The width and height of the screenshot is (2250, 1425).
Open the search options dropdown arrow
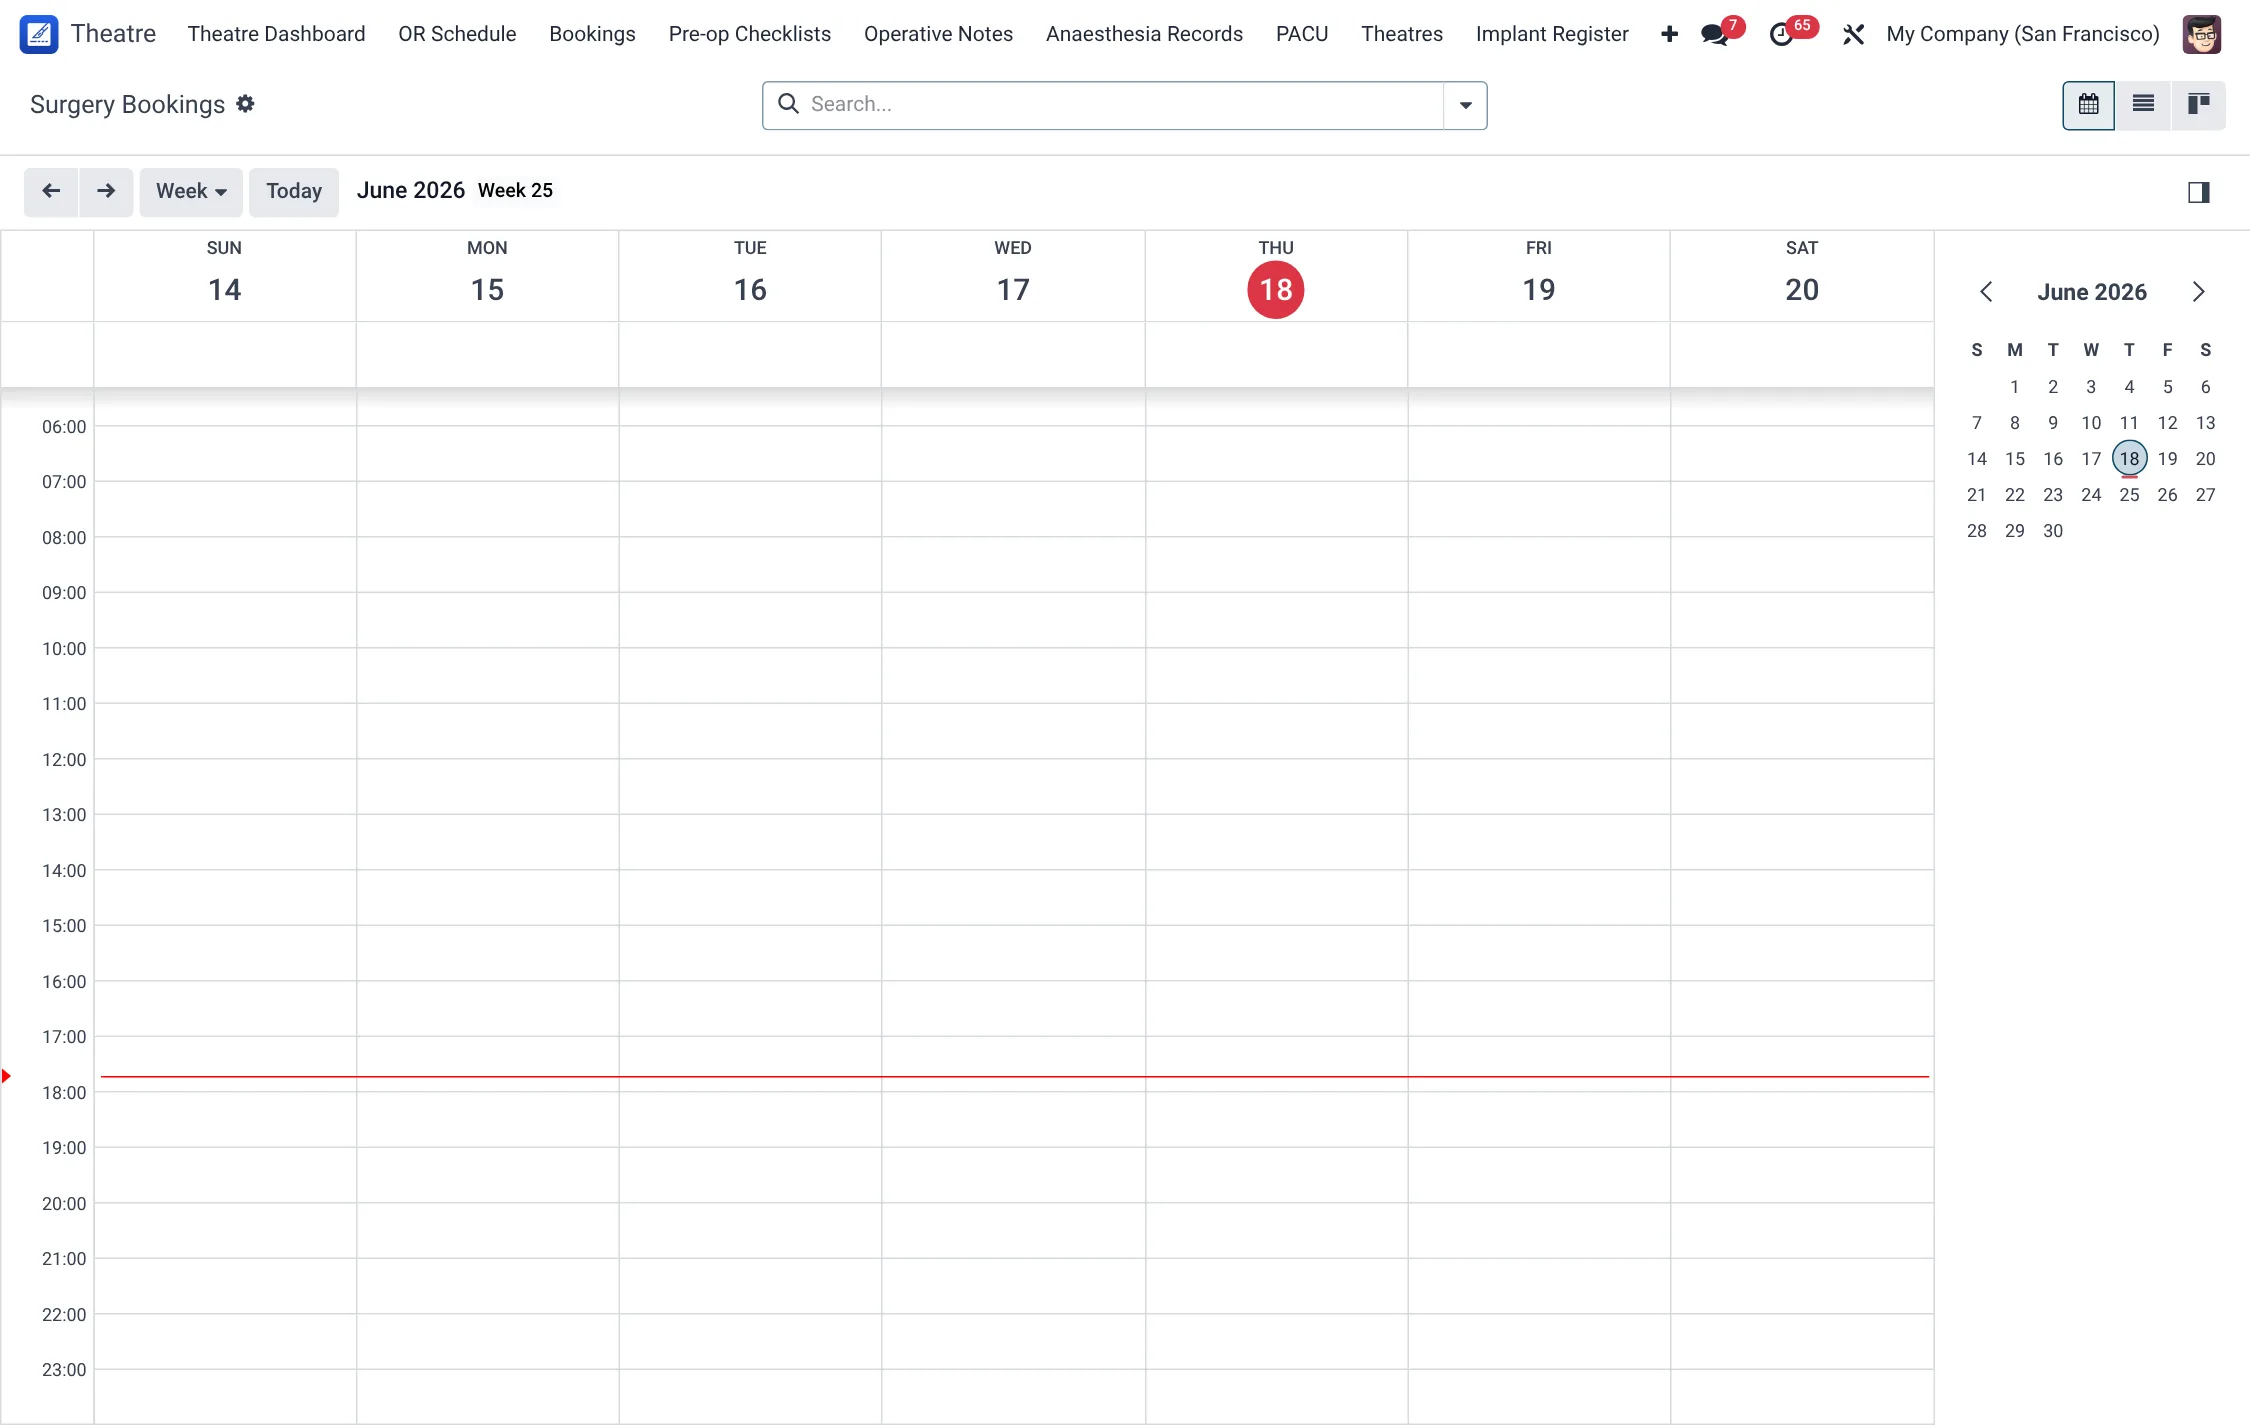click(x=1465, y=105)
